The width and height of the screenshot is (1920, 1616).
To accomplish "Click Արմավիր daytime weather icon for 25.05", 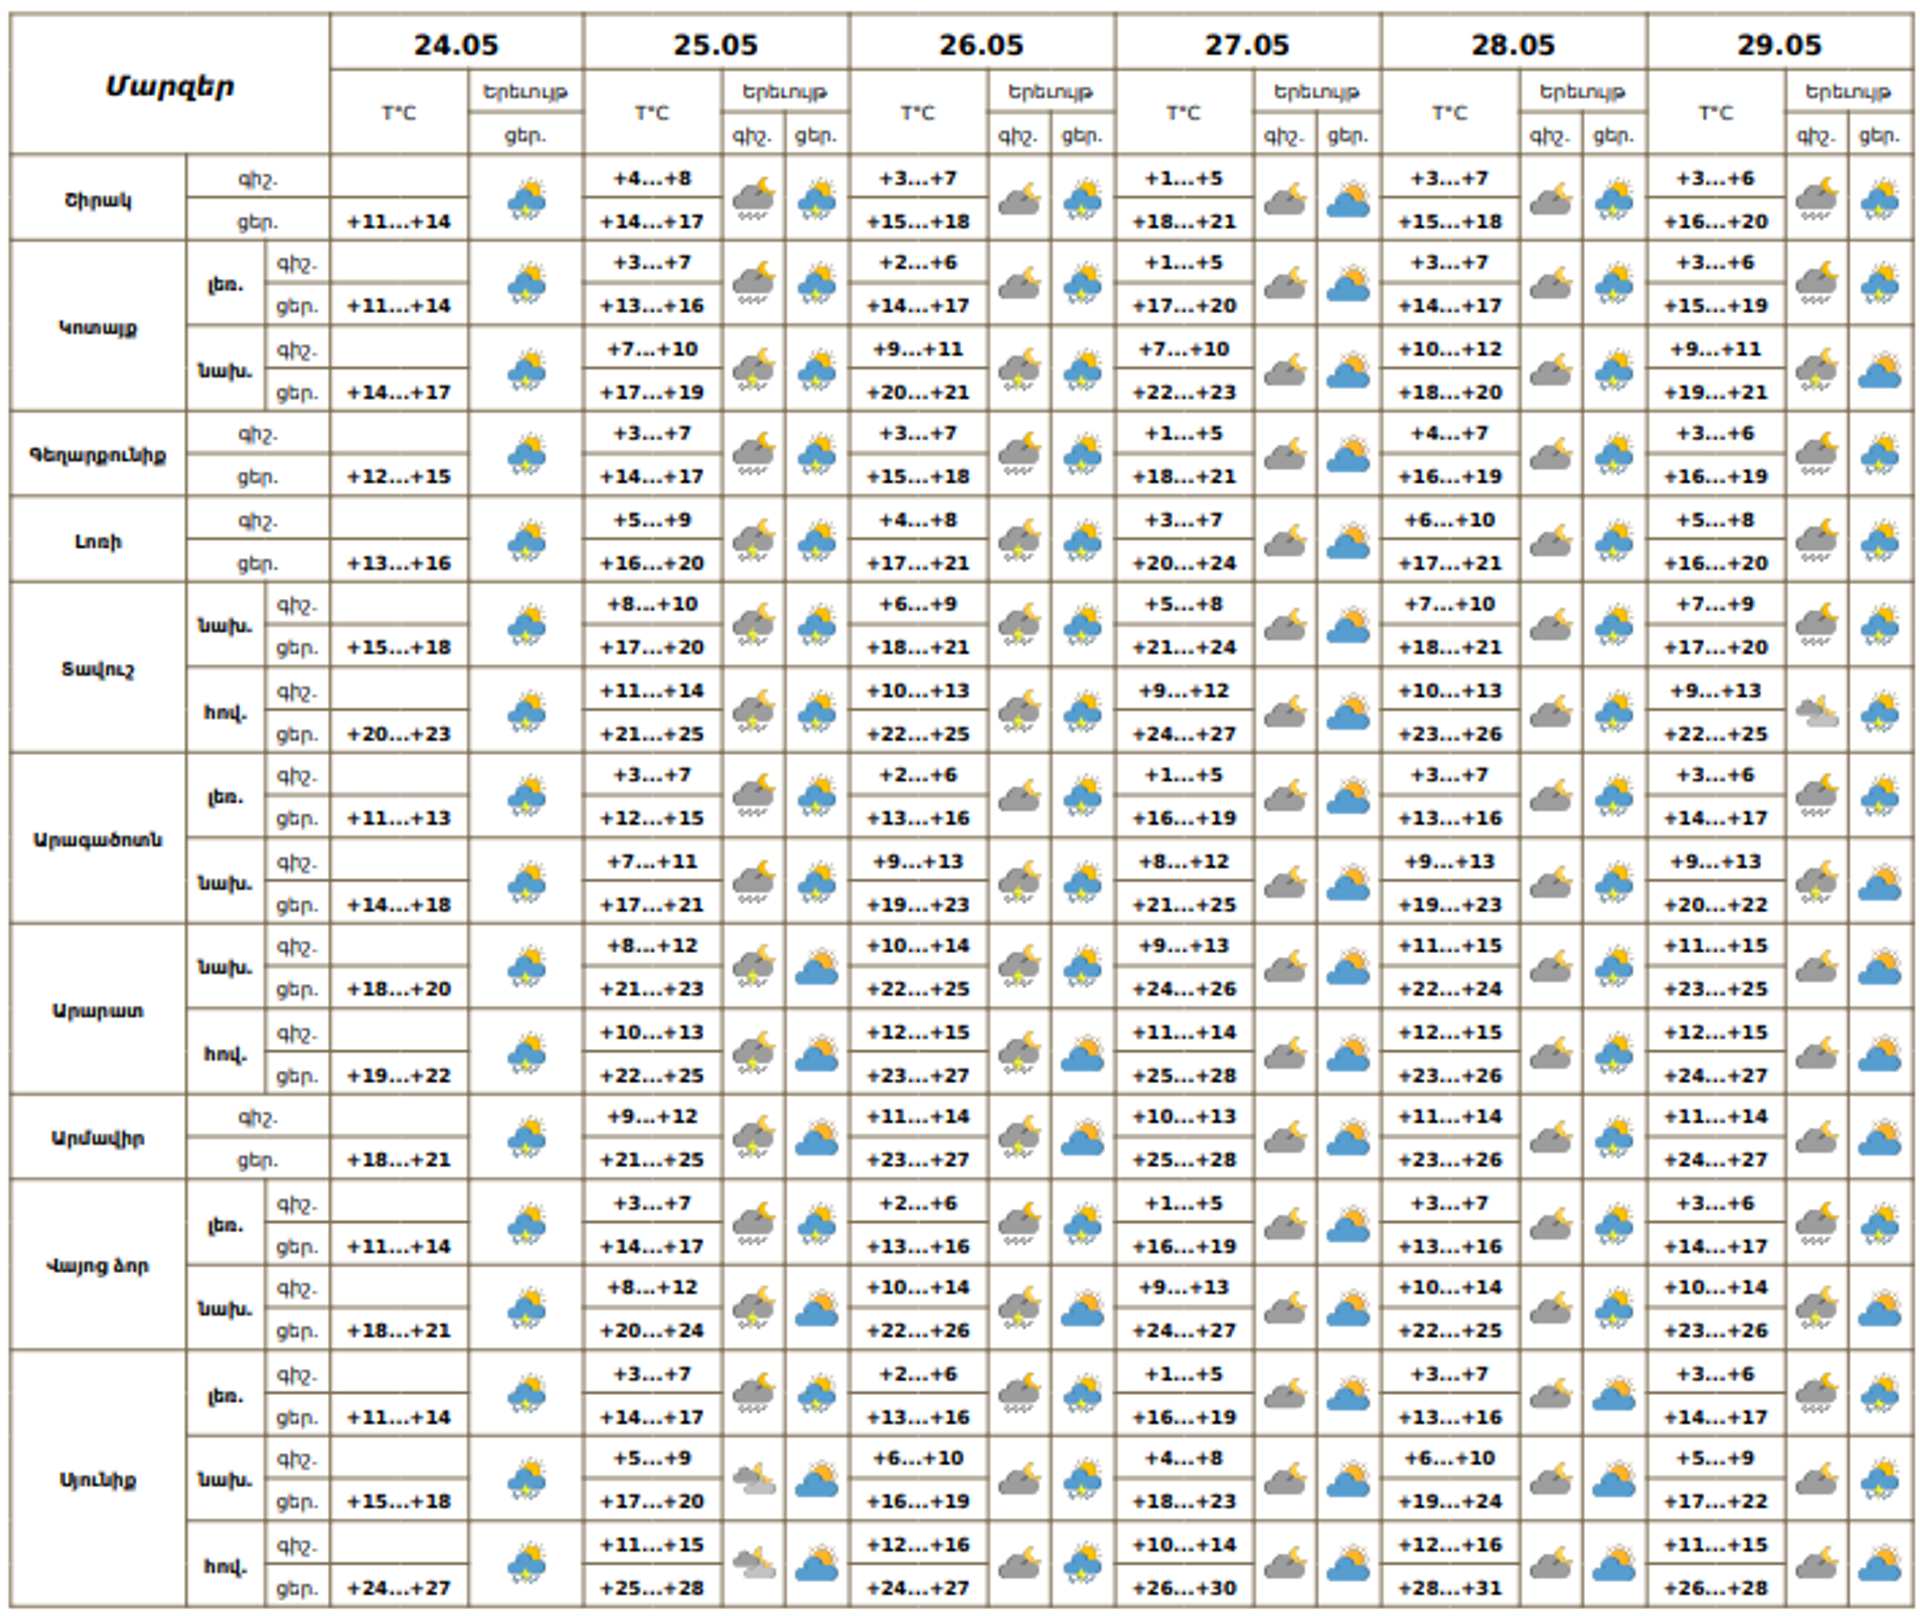I will [817, 1137].
